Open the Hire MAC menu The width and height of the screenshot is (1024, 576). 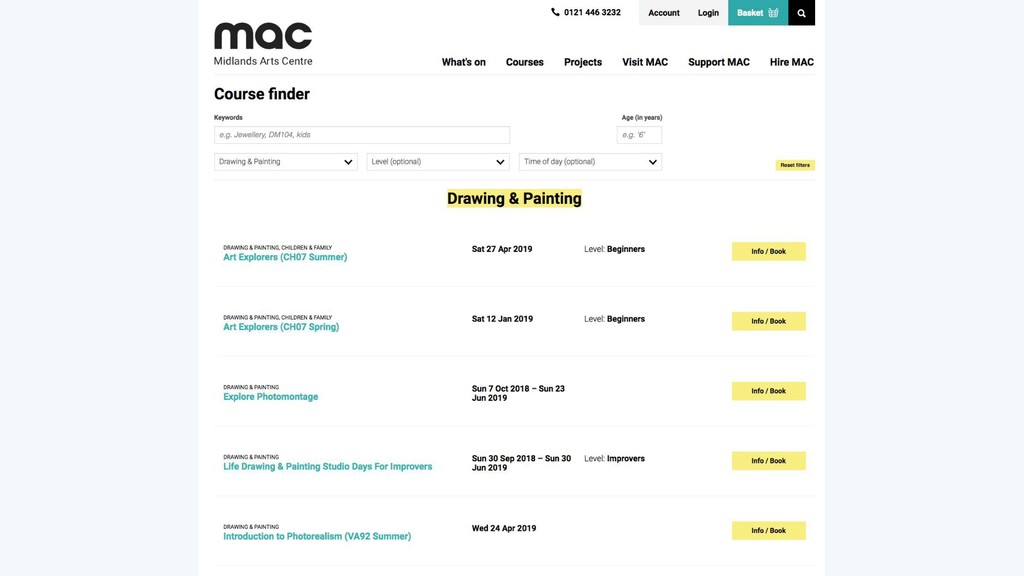click(792, 62)
